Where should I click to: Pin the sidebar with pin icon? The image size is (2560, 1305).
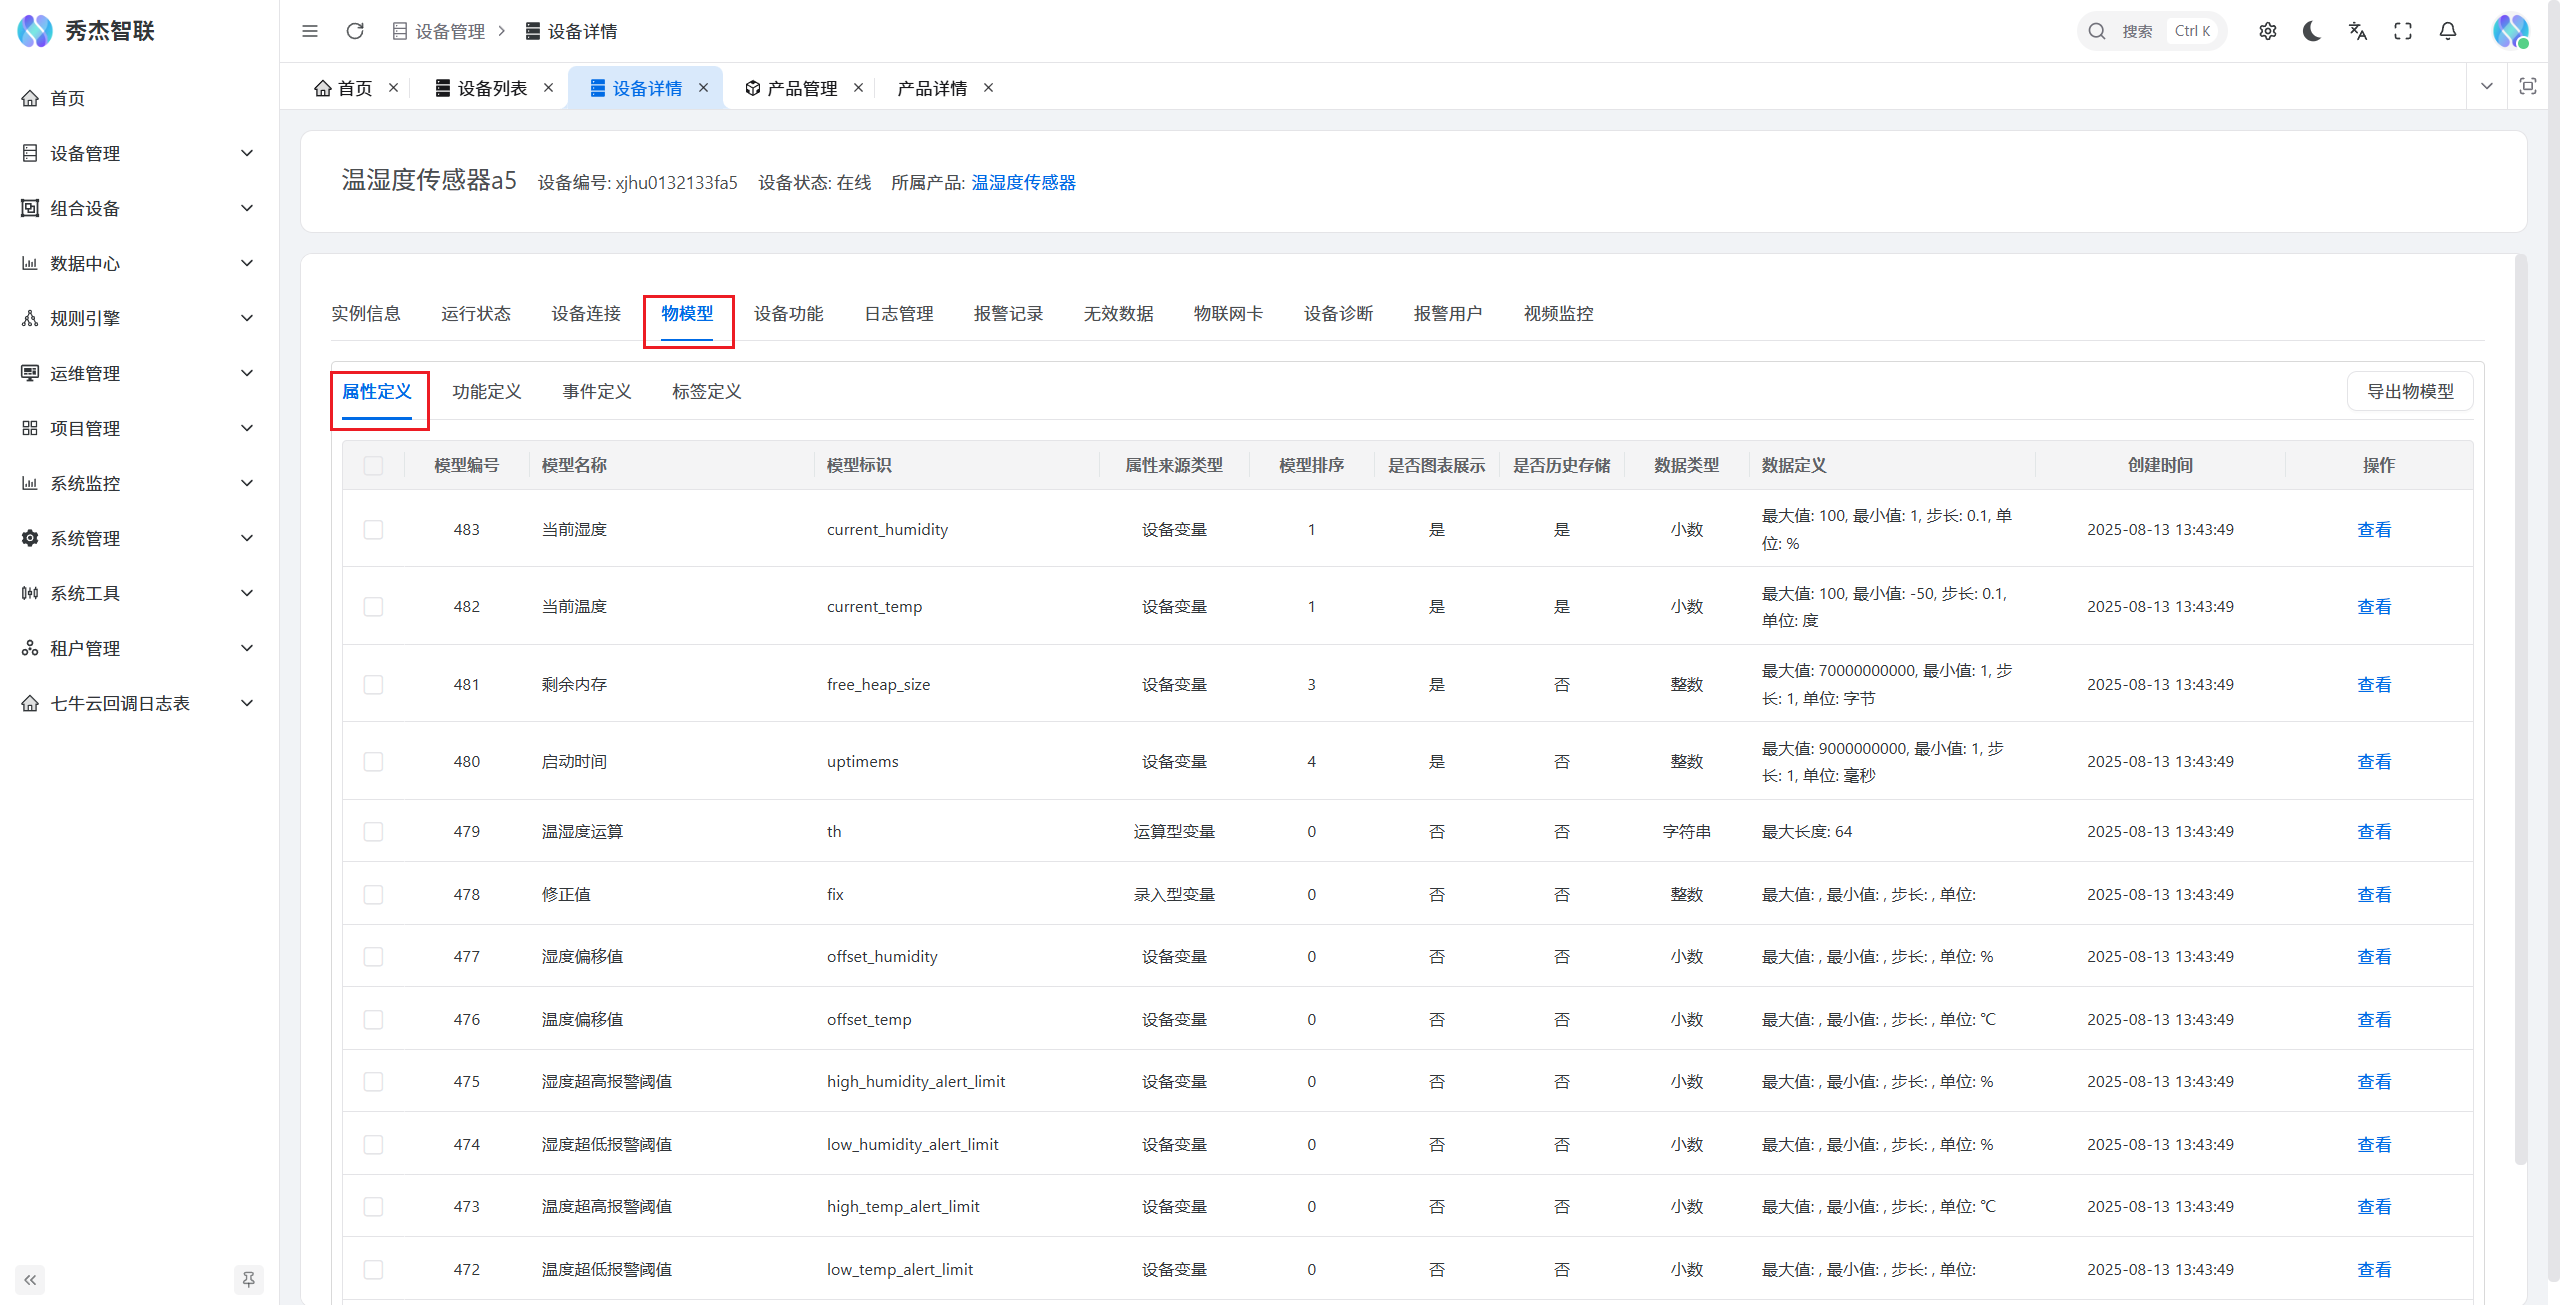click(x=248, y=1279)
